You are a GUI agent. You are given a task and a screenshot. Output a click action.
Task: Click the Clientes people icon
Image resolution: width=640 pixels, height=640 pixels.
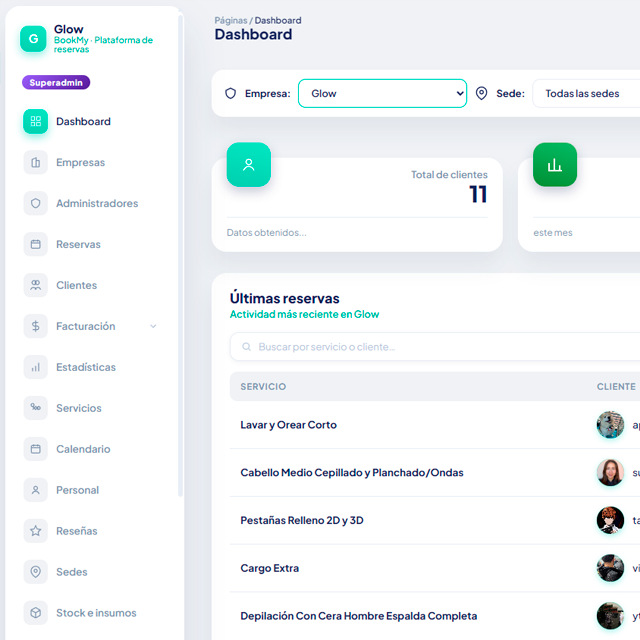(x=36, y=285)
